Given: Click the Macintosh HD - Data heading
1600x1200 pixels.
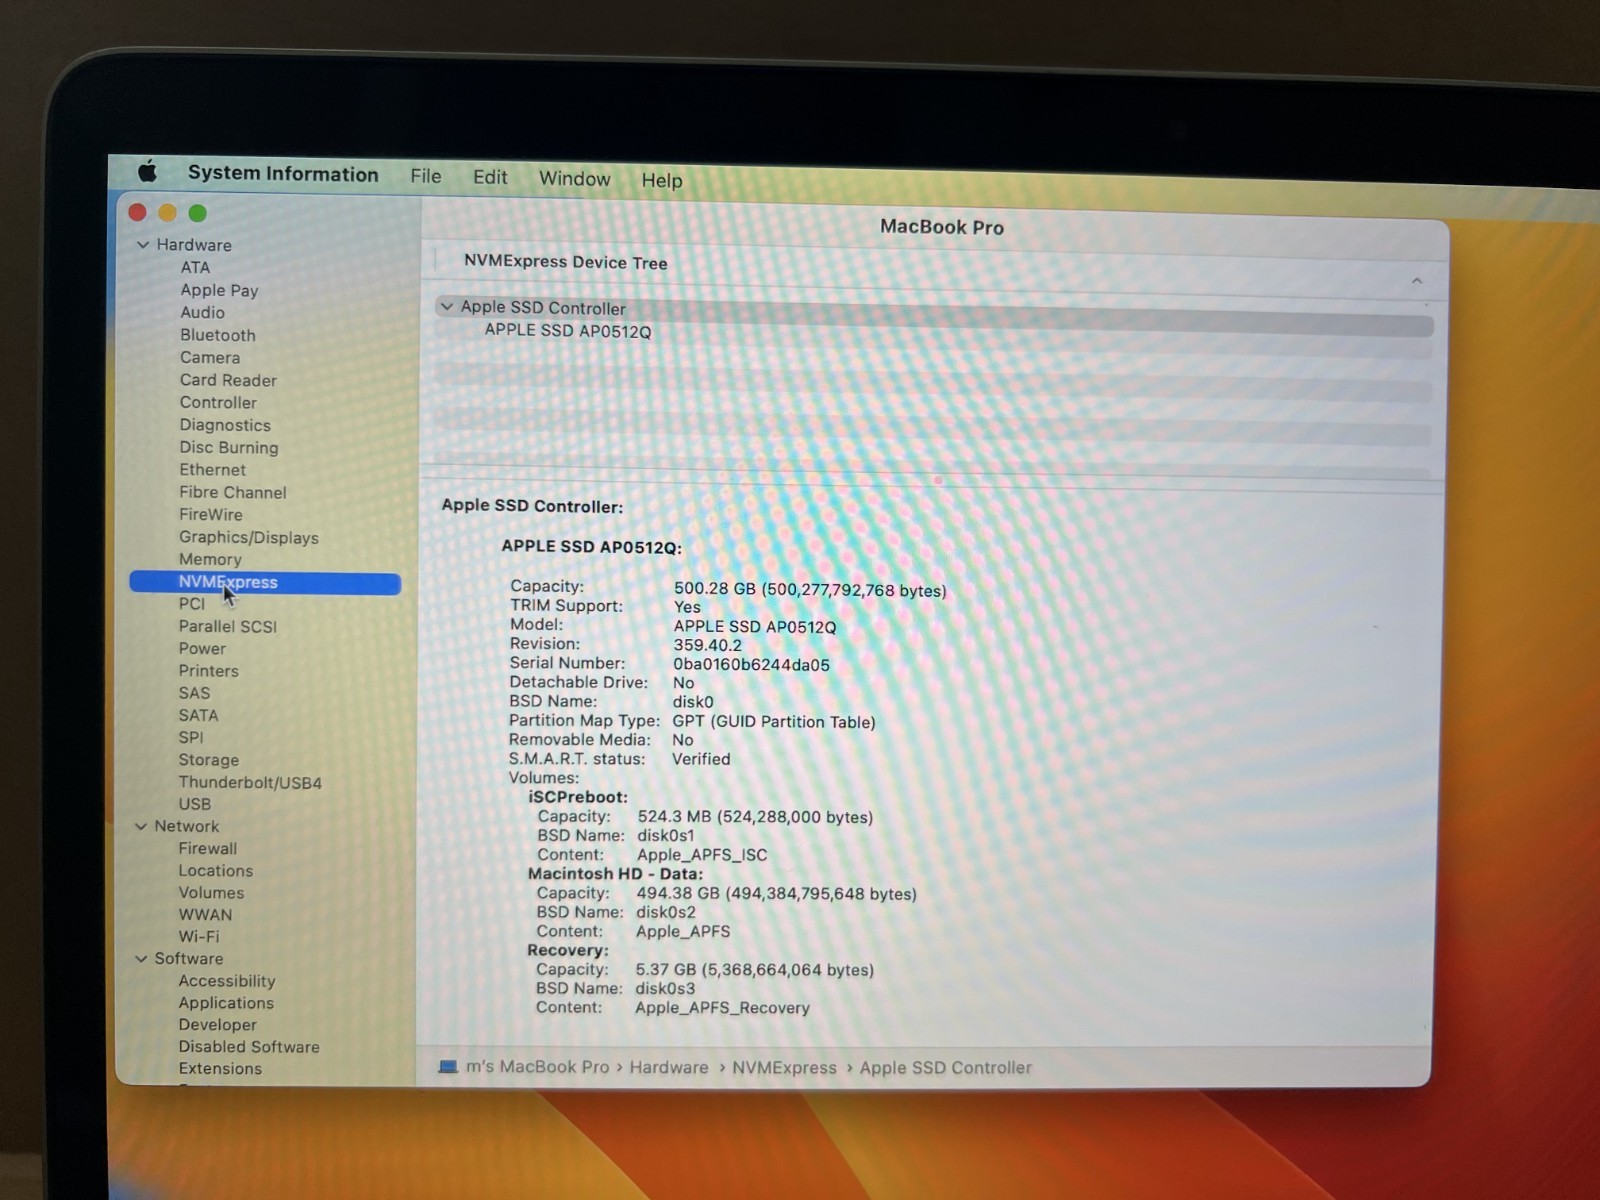Looking at the screenshot, I should point(615,874).
